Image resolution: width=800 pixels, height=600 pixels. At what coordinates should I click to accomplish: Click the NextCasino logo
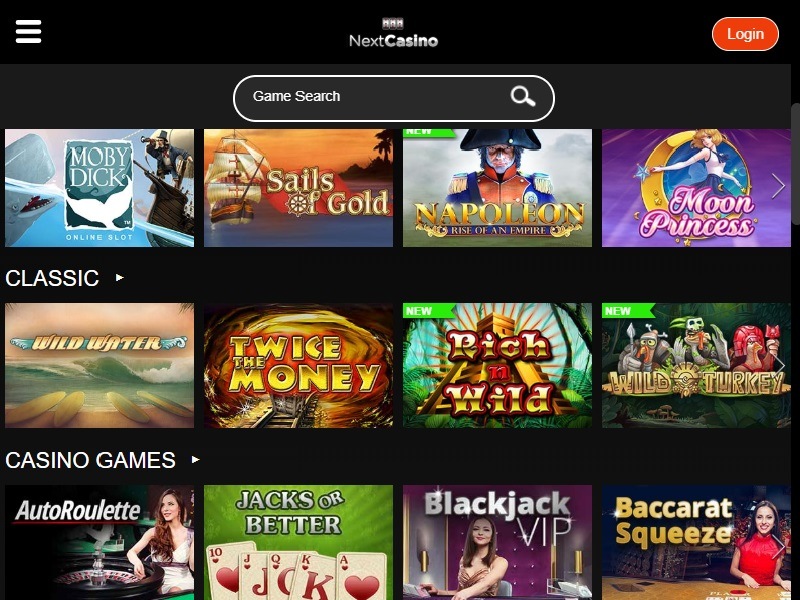tap(393, 33)
